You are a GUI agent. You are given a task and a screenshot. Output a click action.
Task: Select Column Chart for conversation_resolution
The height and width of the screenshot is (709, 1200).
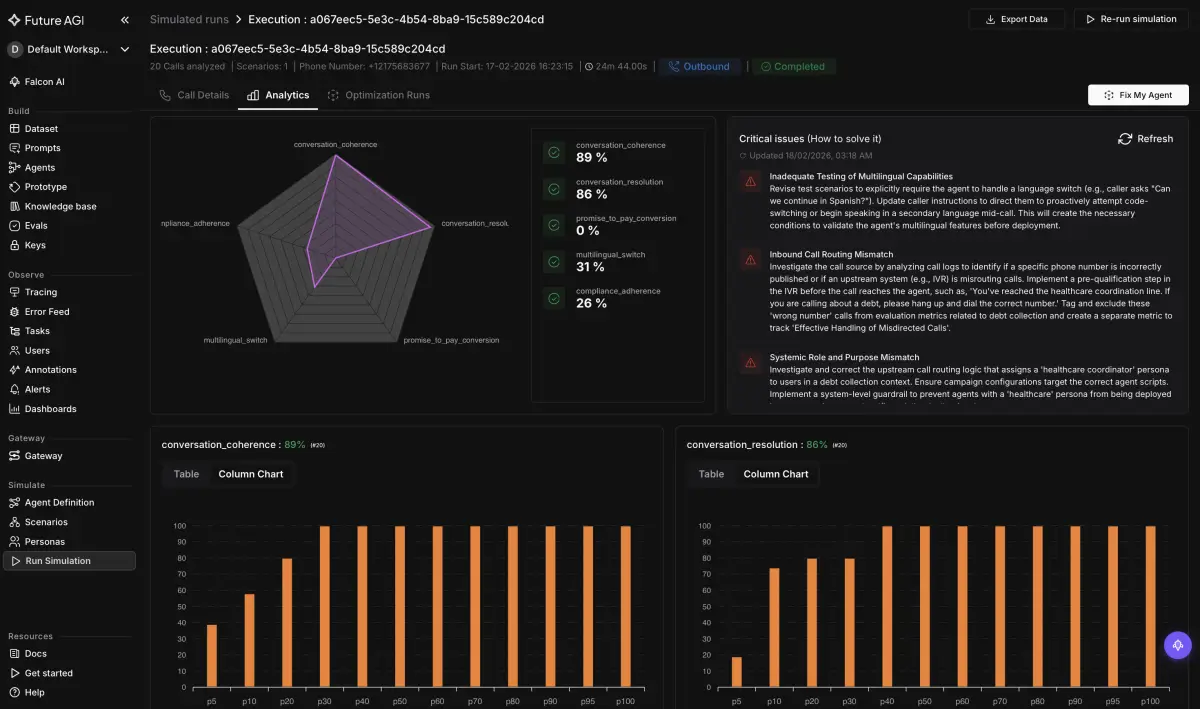(776, 474)
